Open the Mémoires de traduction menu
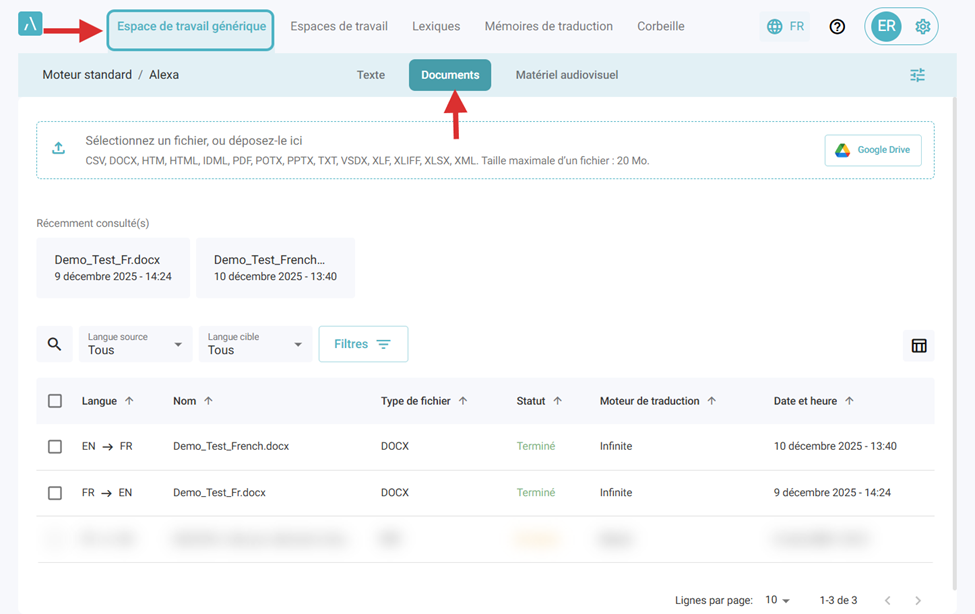975x614 pixels. [548, 26]
